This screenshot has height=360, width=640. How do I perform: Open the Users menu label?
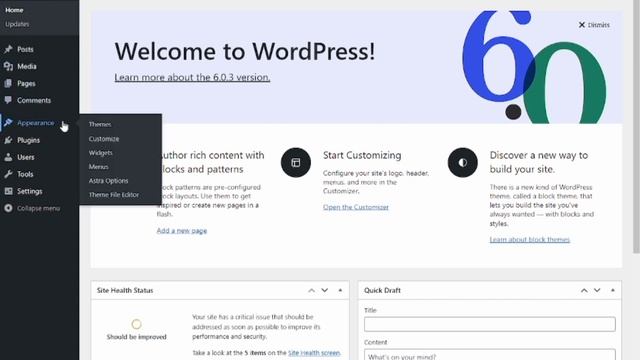point(26,157)
